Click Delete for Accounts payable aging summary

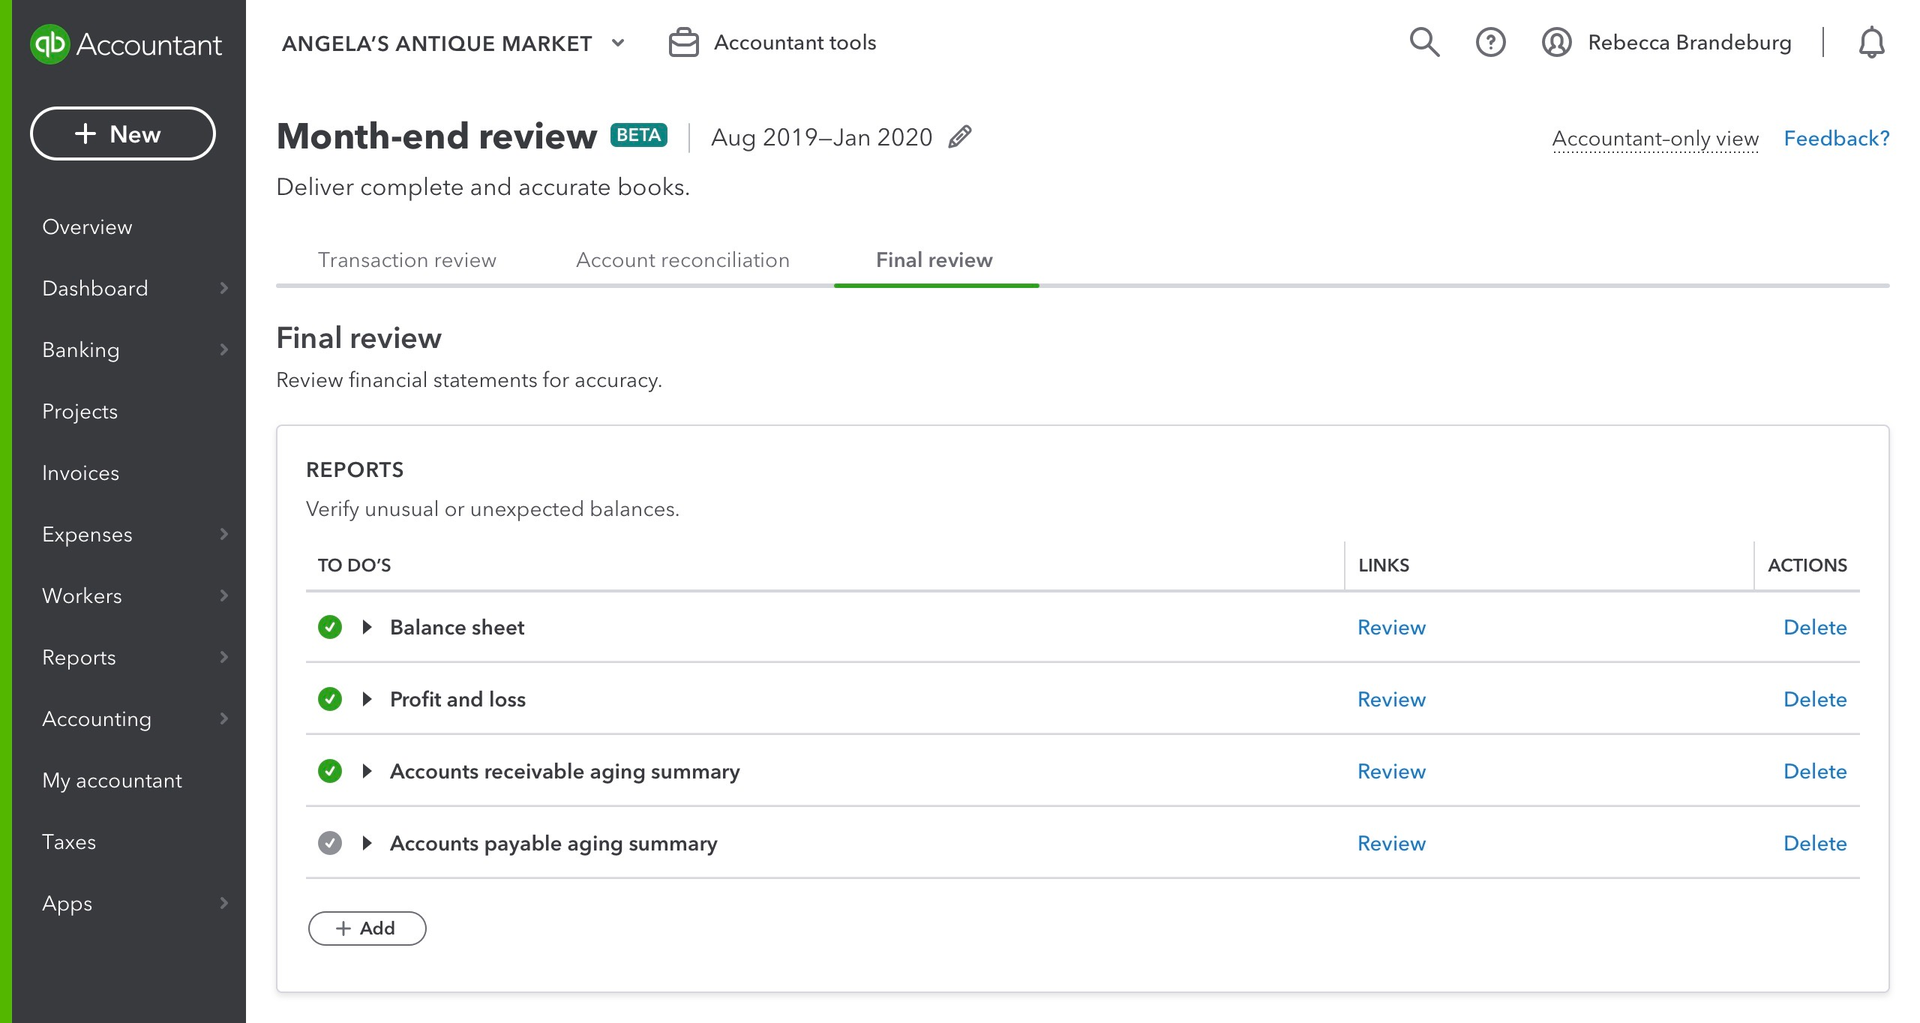1814,843
